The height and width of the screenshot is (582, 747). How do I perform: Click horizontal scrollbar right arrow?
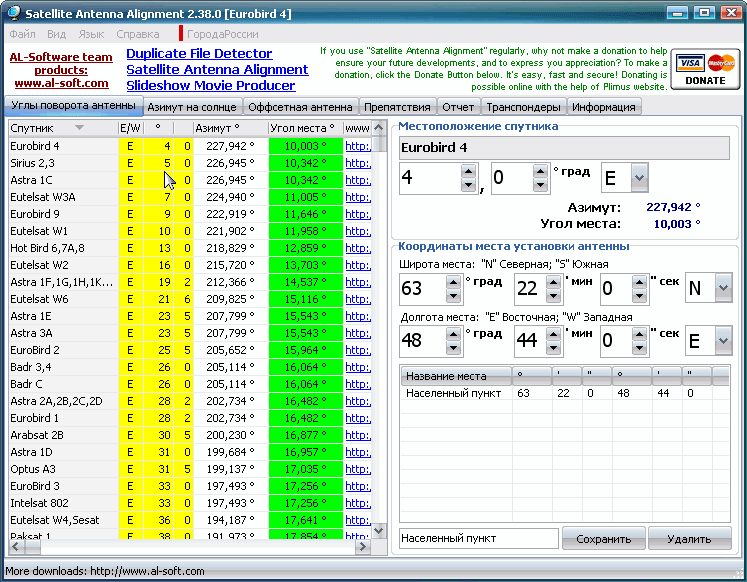pyautogui.click(x=363, y=547)
